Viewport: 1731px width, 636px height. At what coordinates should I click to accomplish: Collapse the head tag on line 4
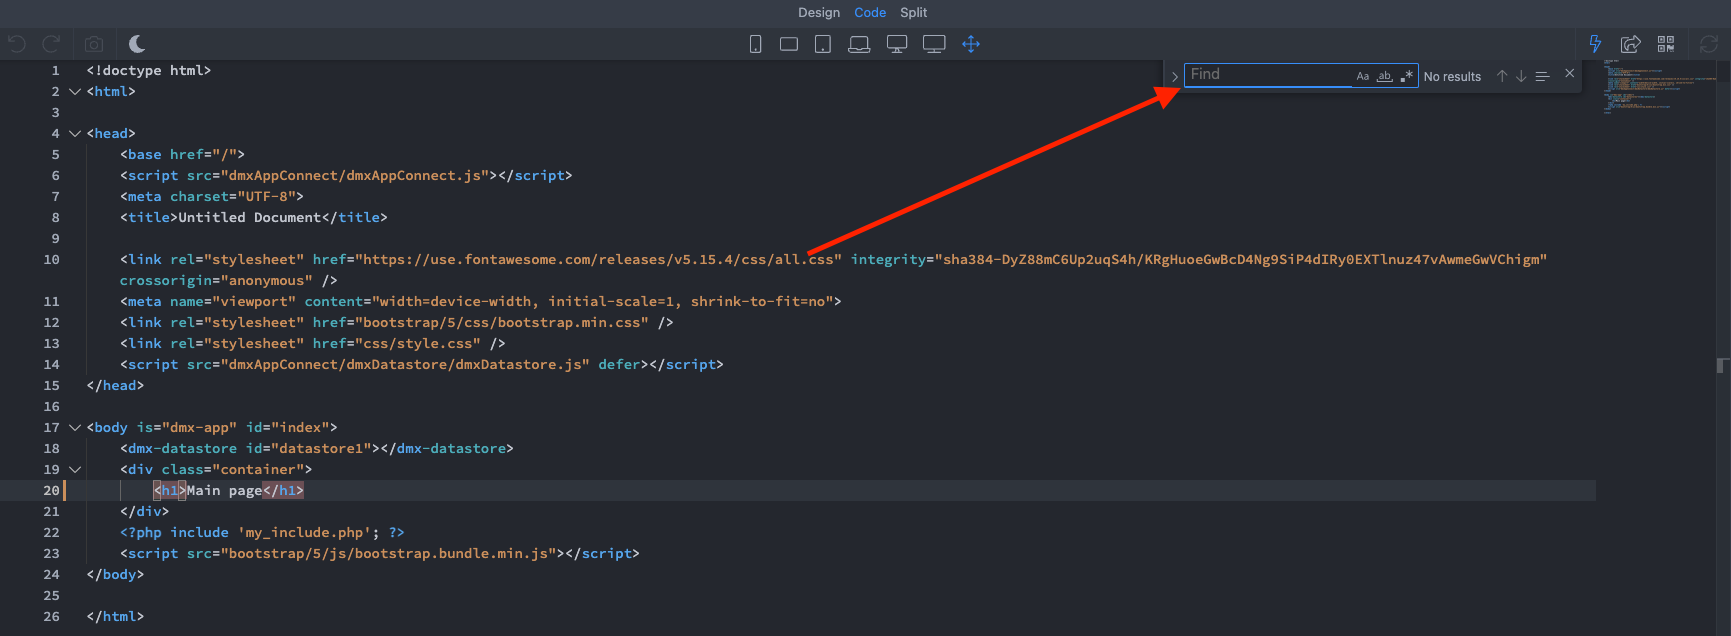pos(74,133)
